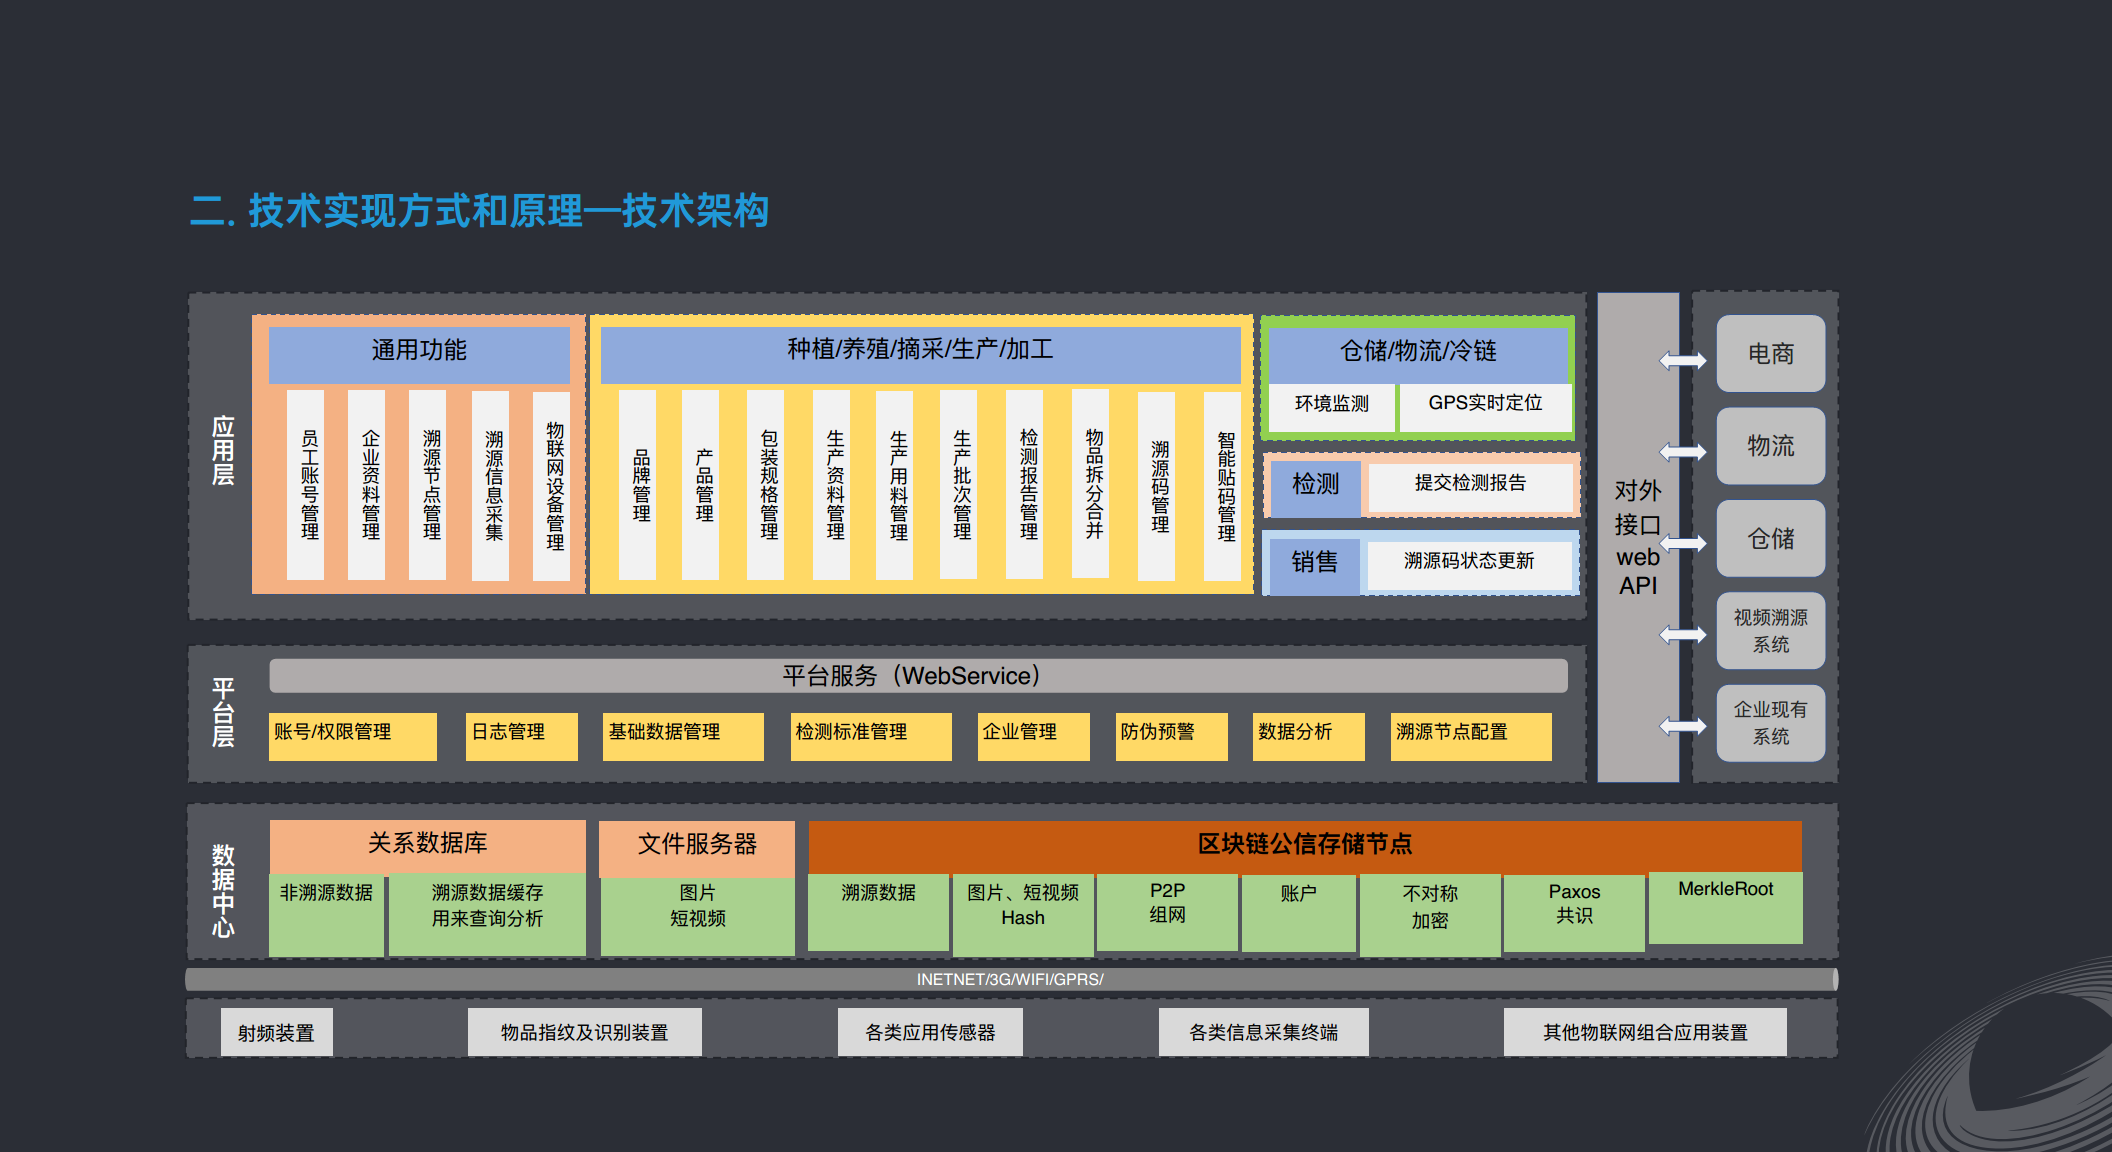The image size is (2112, 1152).
Task: Click the INETNET/3G/WIFI/GPRS/ bar
Action: (x=1011, y=979)
